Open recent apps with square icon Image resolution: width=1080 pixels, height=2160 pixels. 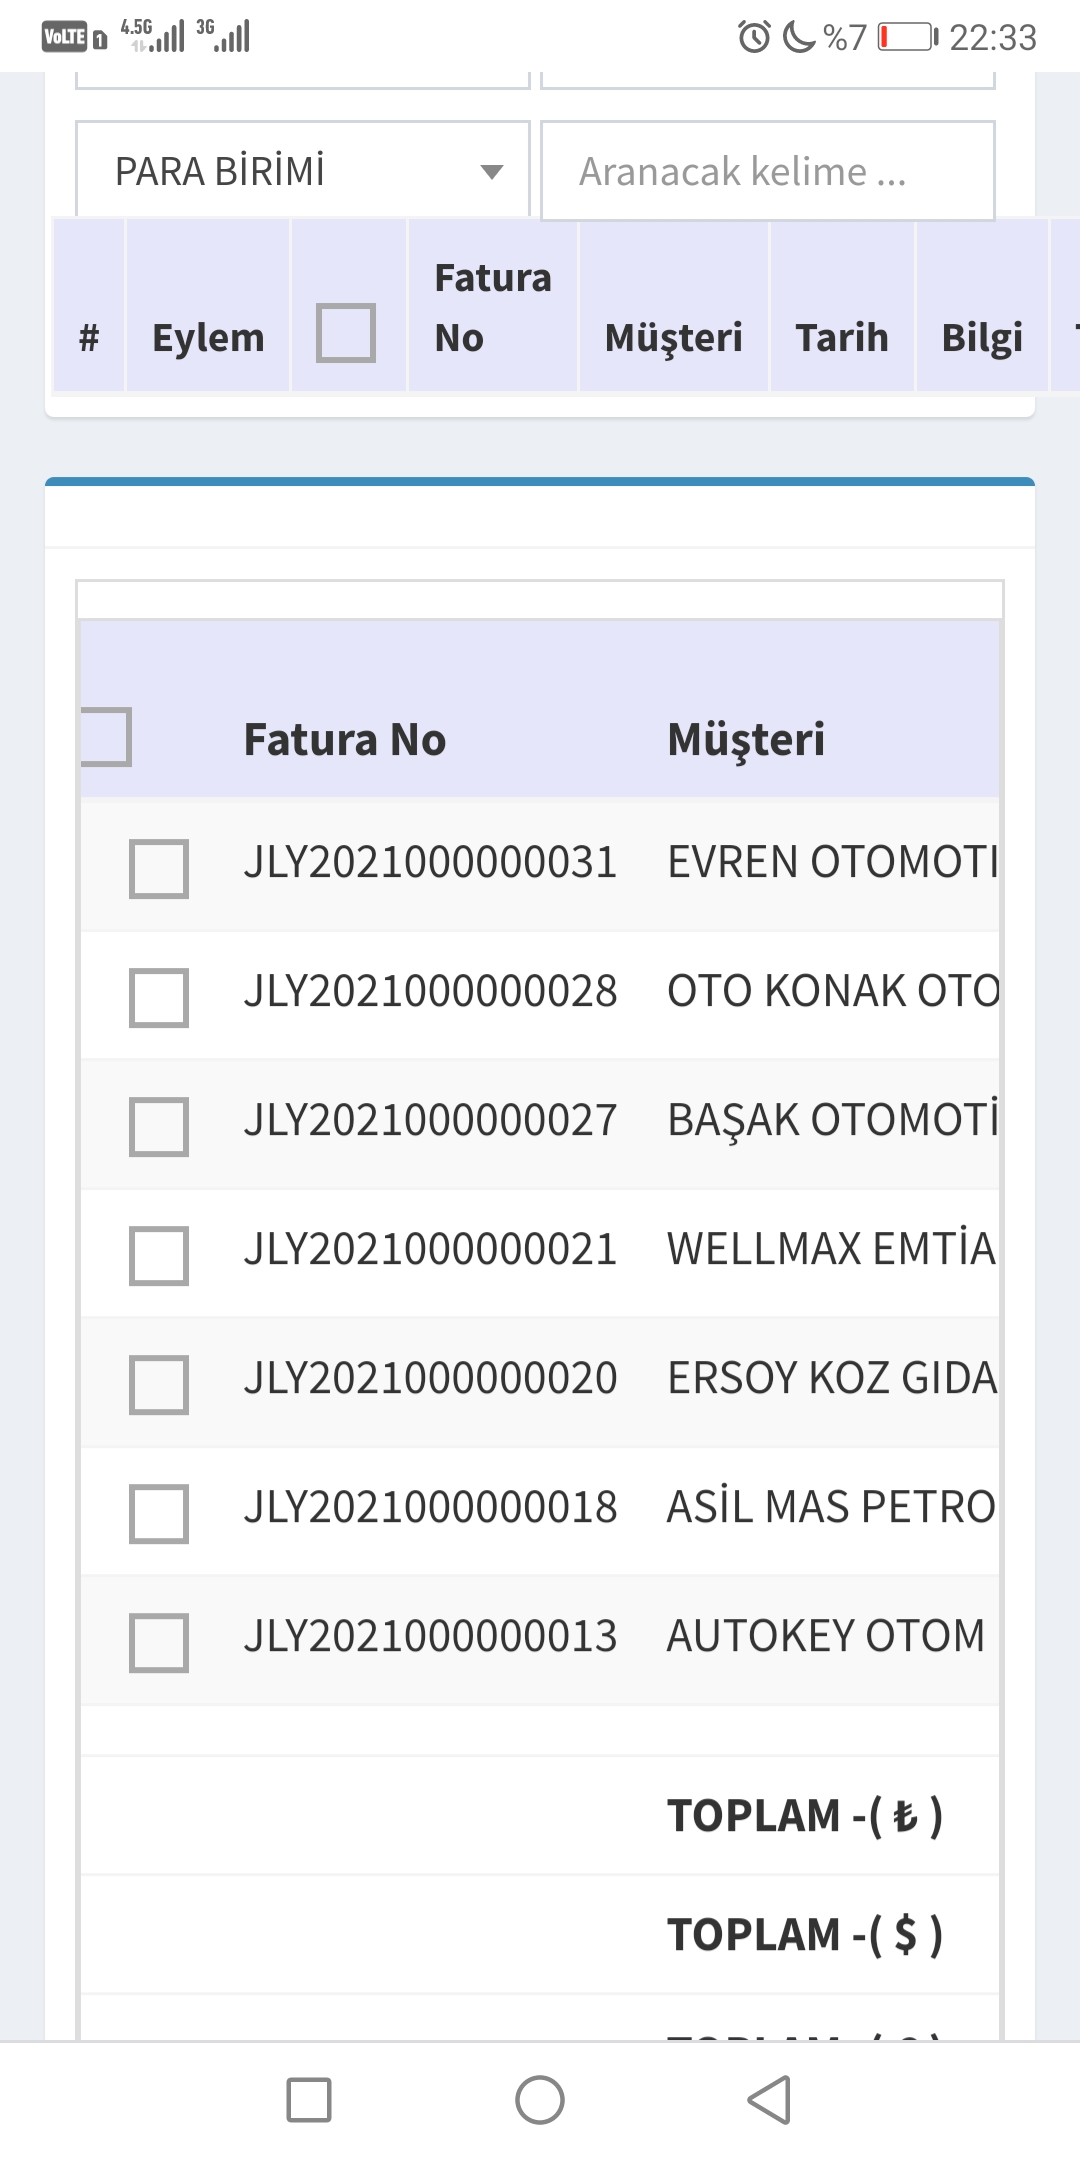[309, 2099]
